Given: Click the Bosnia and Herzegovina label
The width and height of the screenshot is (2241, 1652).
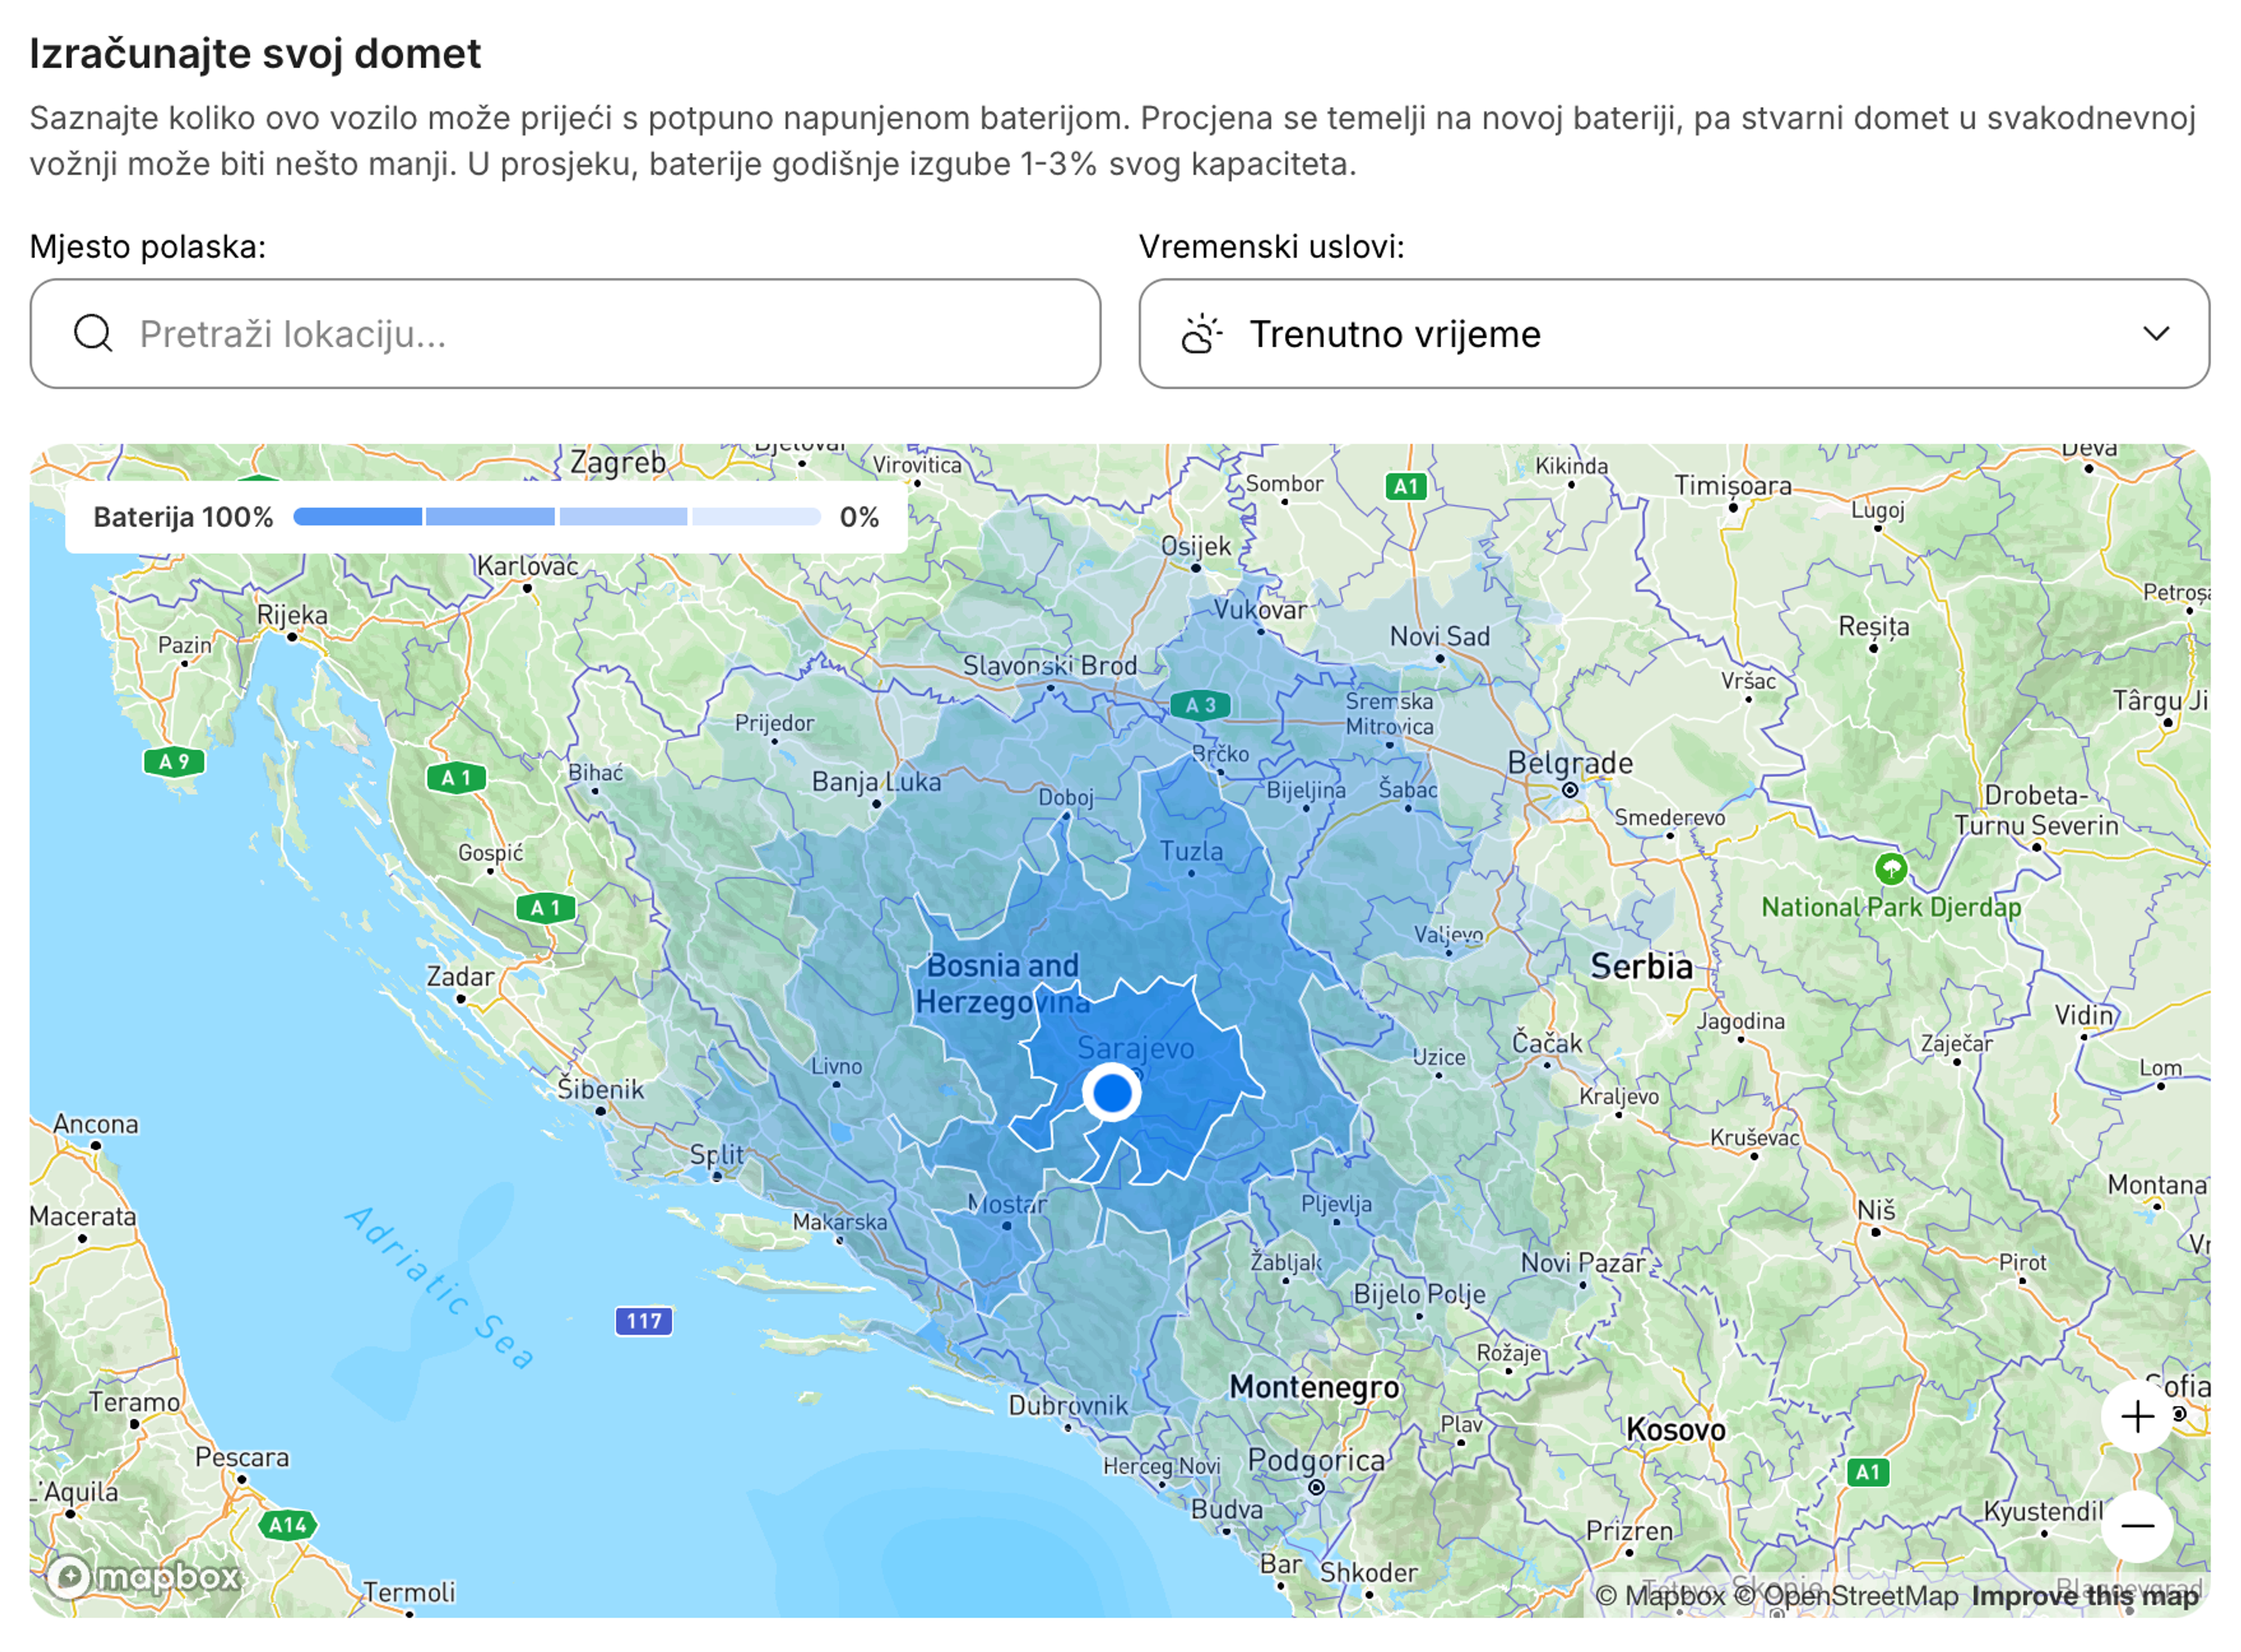Looking at the screenshot, I should tap(1002, 984).
